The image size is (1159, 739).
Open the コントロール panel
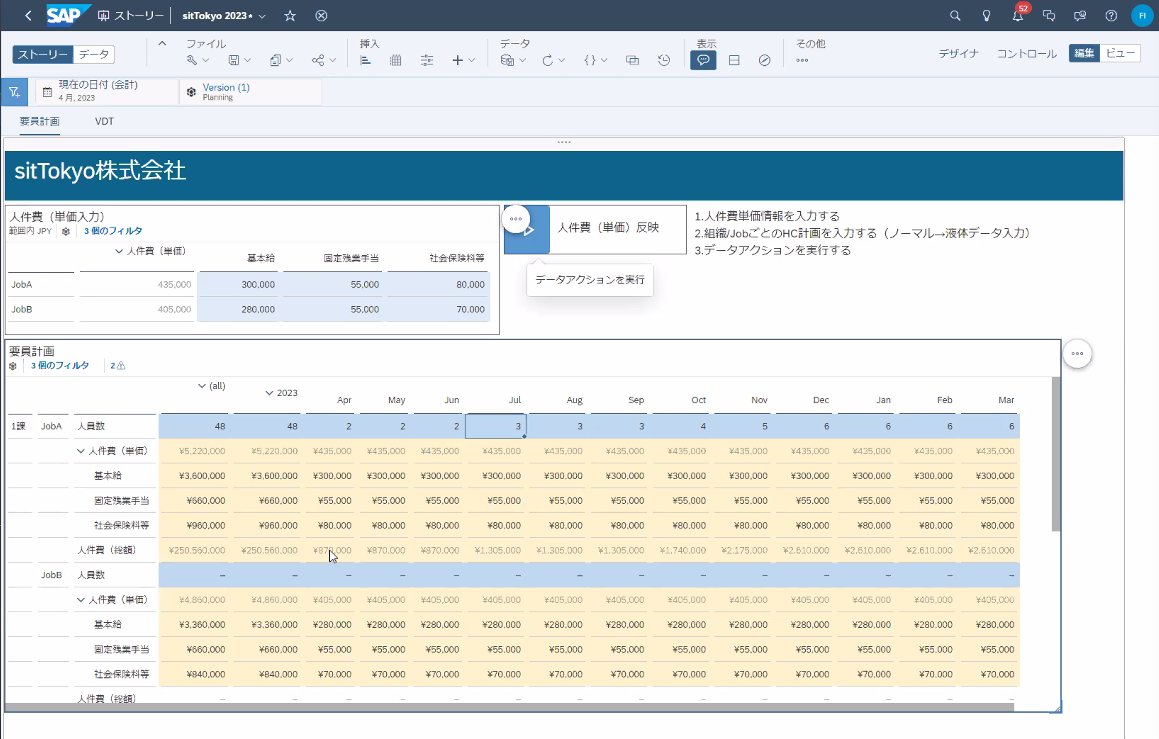(x=1027, y=53)
